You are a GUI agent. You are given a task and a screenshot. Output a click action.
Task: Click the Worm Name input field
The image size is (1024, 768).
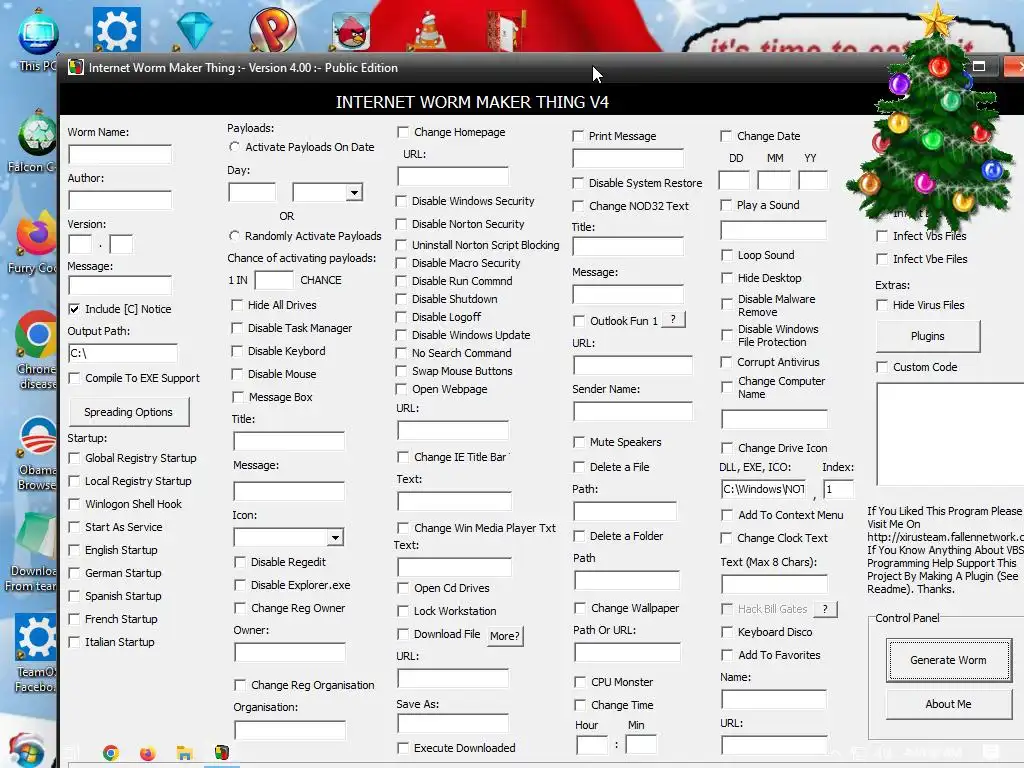click(120, 154)
